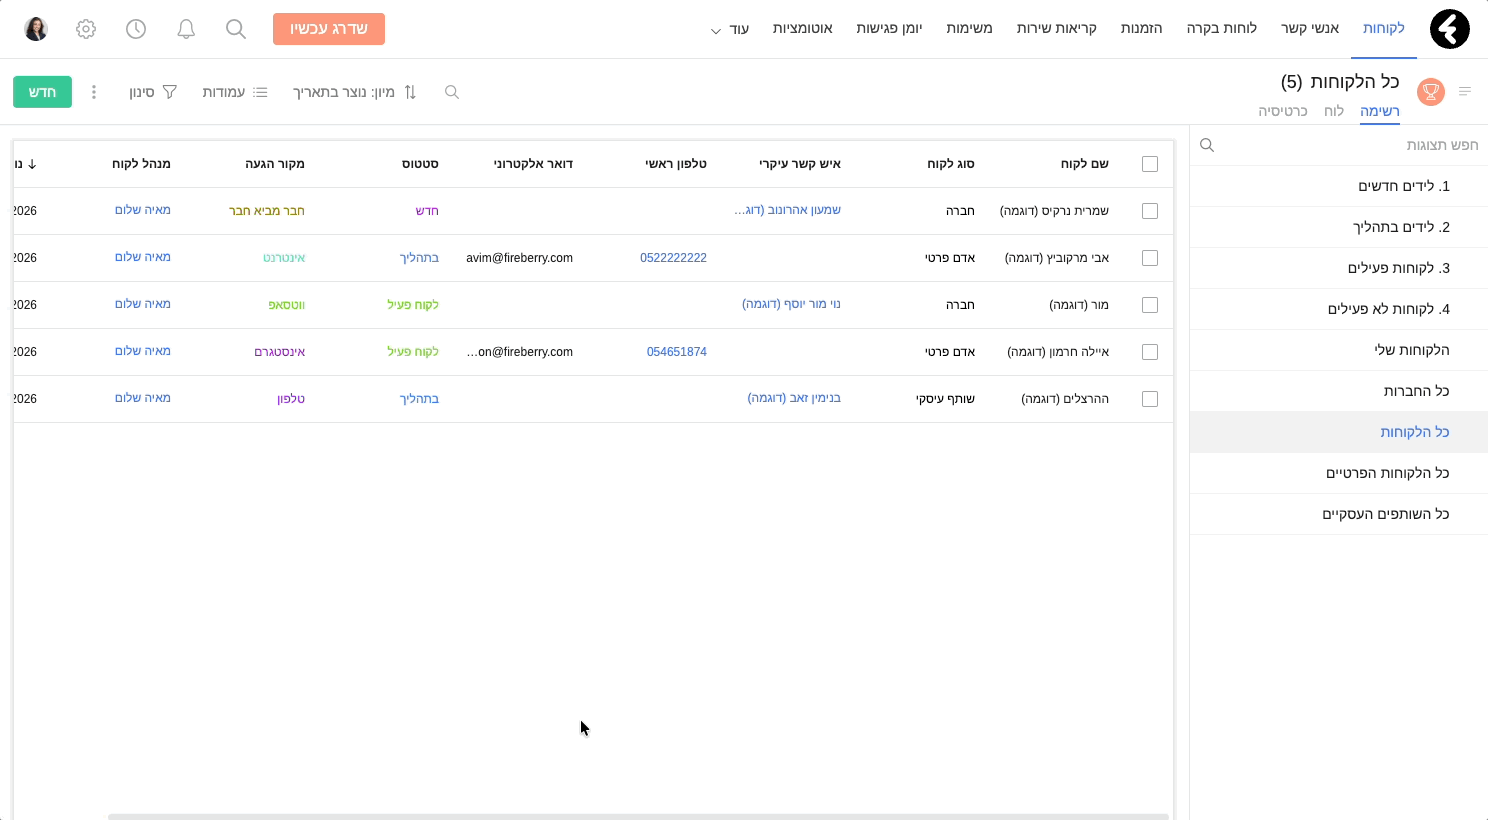
Task: Select view כל הלקוחות הפרטיים
Action: point(1339,473)
